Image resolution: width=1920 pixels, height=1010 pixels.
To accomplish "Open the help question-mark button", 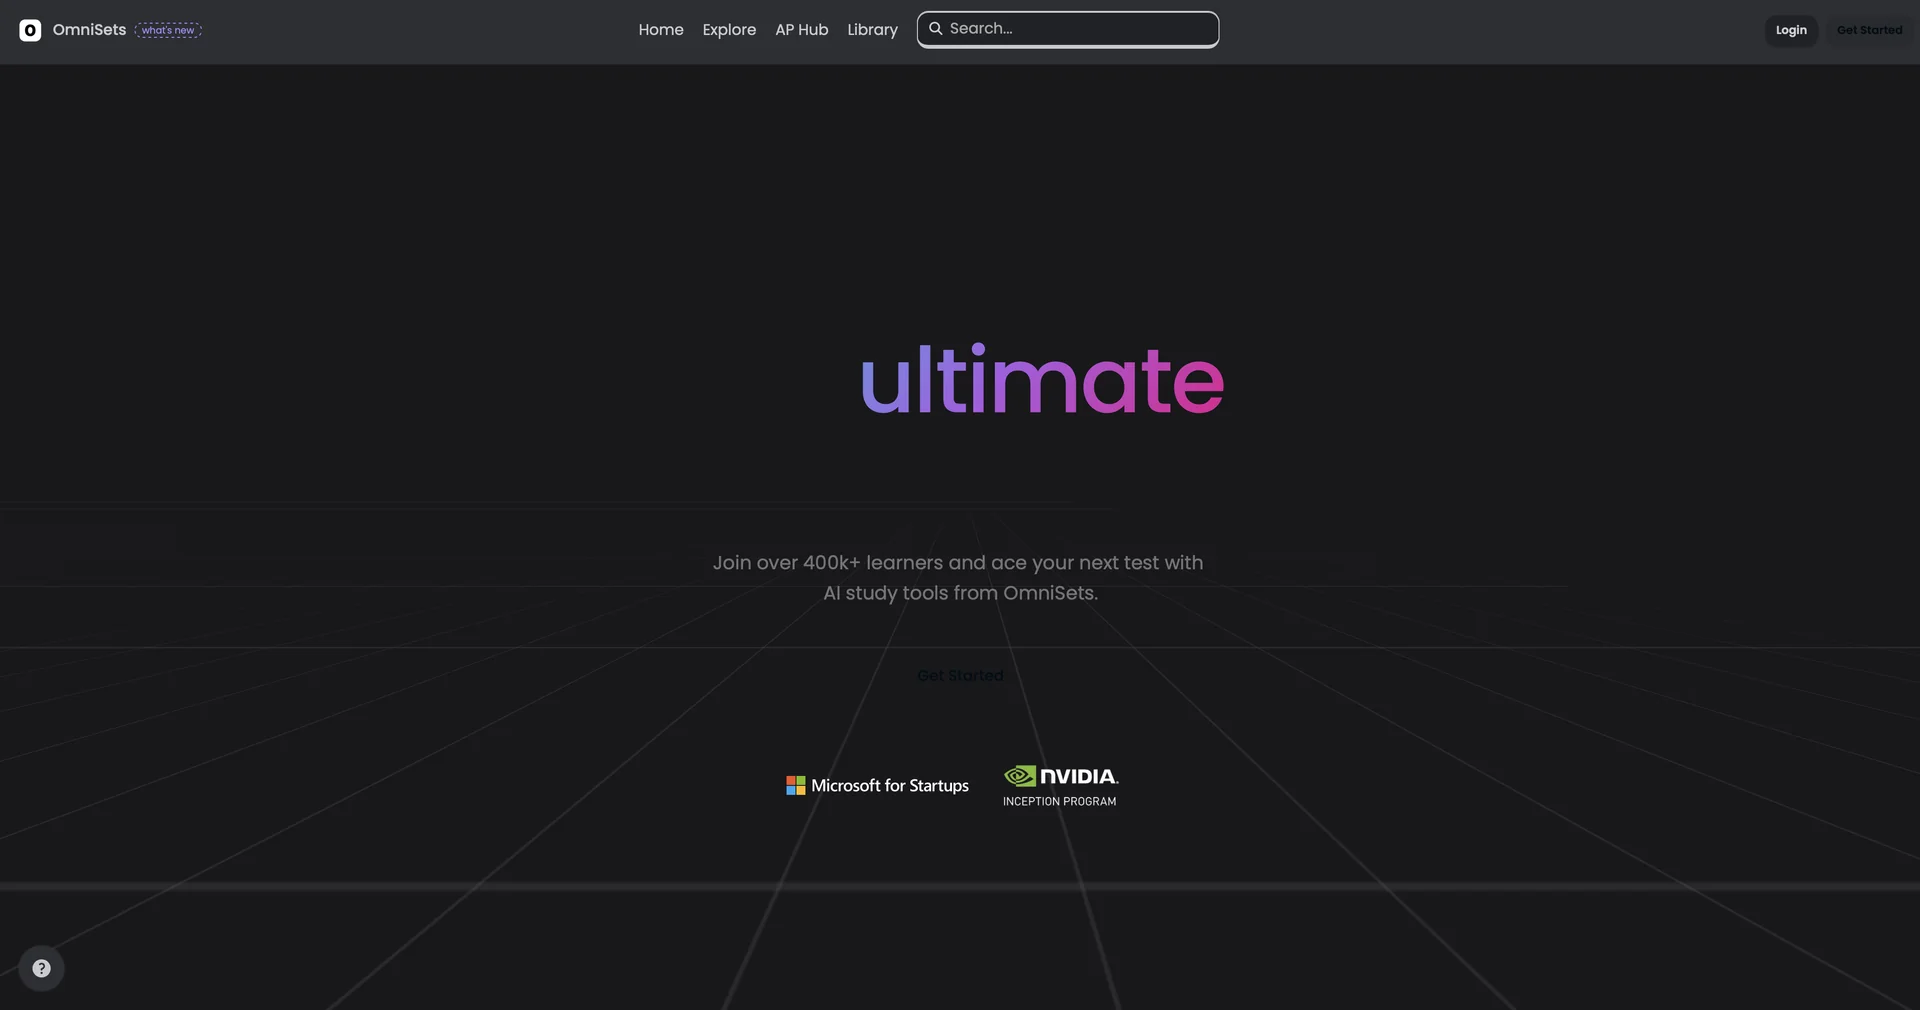I will click(x=41, y=968).
